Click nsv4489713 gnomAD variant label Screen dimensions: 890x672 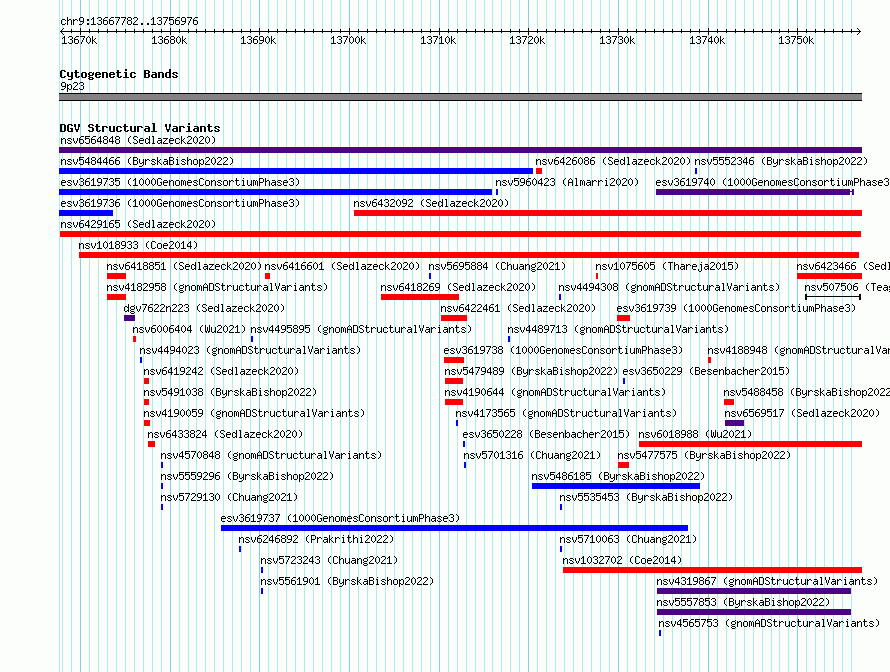click(618, 329)
